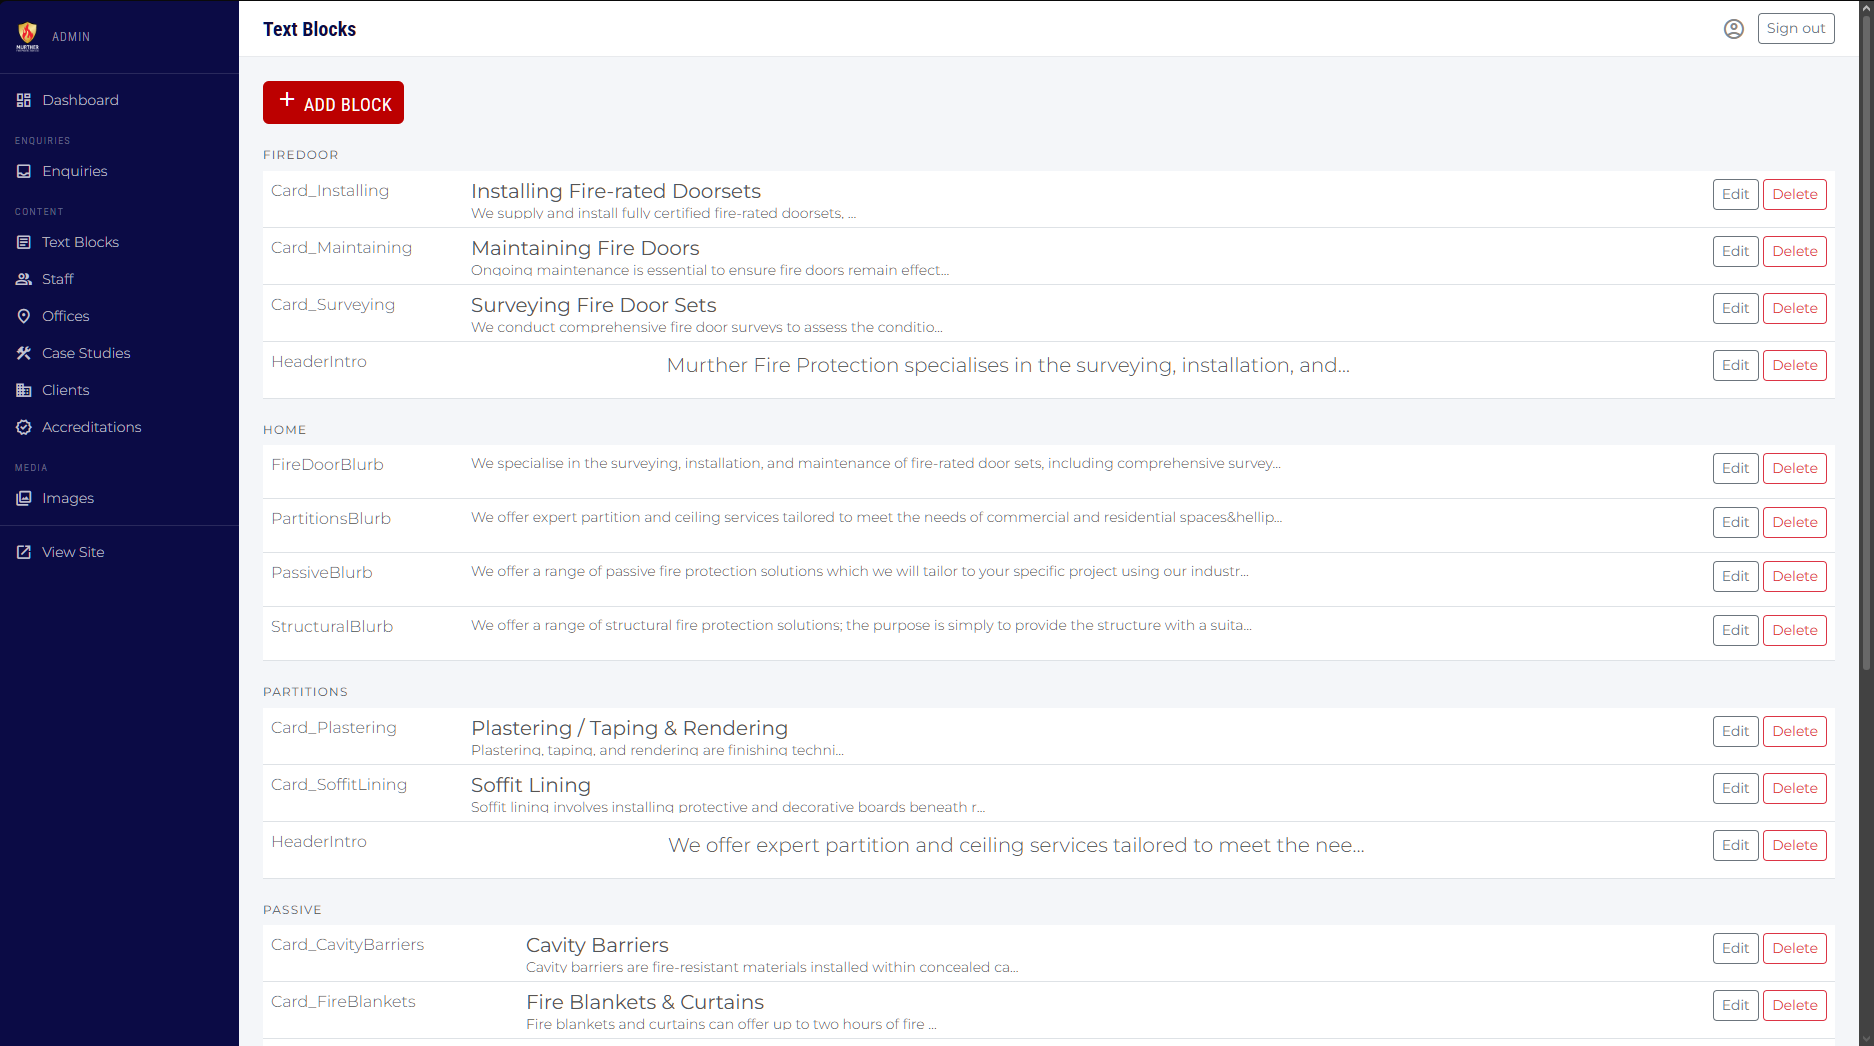Edit the Card_Installing text block
This screenshot has width=1874, height=1046.
1735,194
